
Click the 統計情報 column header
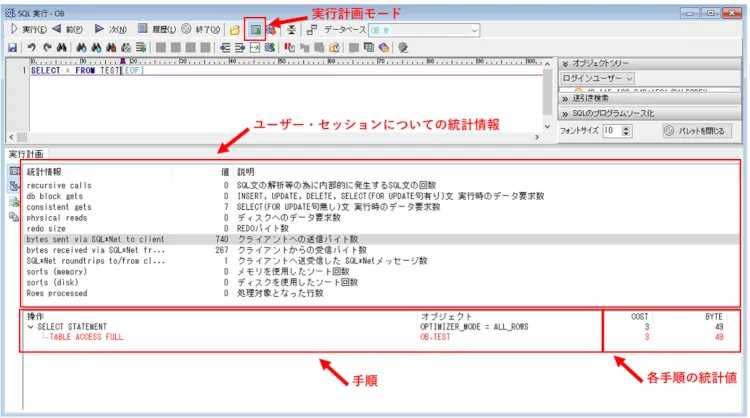pos(98,172)
